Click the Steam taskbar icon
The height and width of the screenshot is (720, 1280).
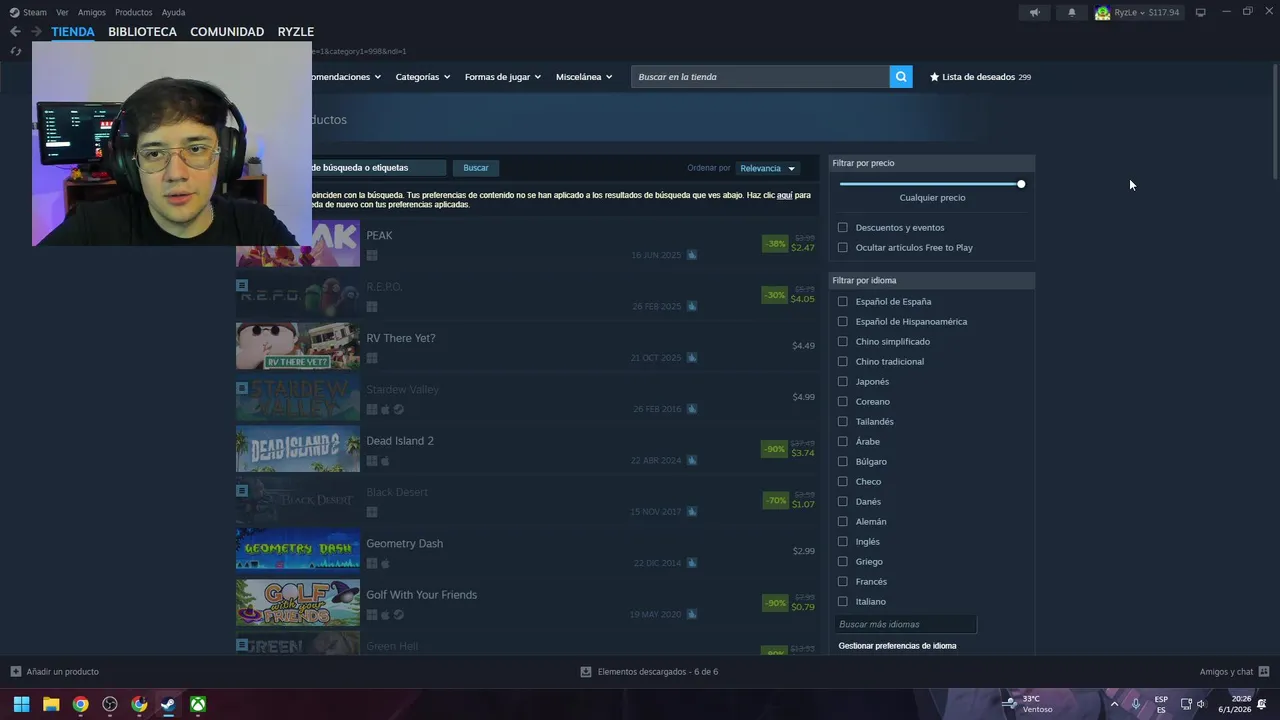coord(169,704)
